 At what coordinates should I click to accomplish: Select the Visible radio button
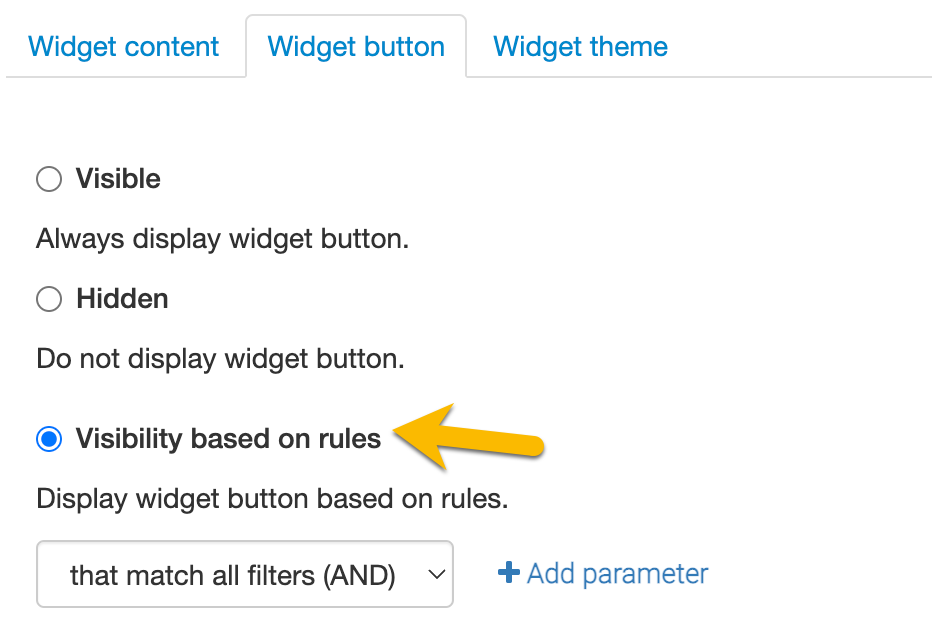coord(48,179)
